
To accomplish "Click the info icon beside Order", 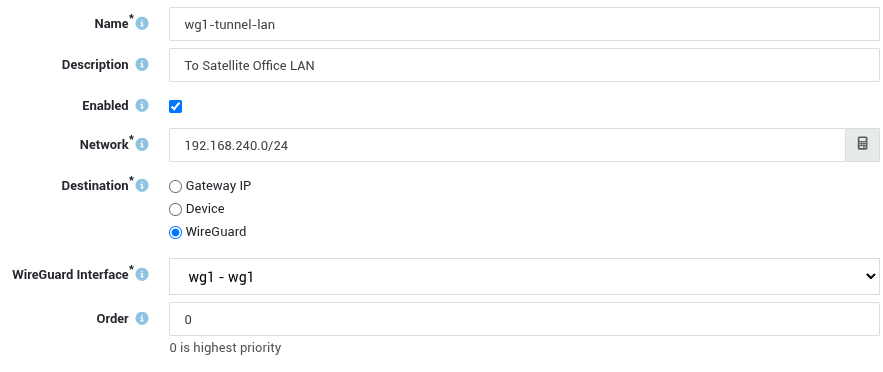I will point(142,319).
